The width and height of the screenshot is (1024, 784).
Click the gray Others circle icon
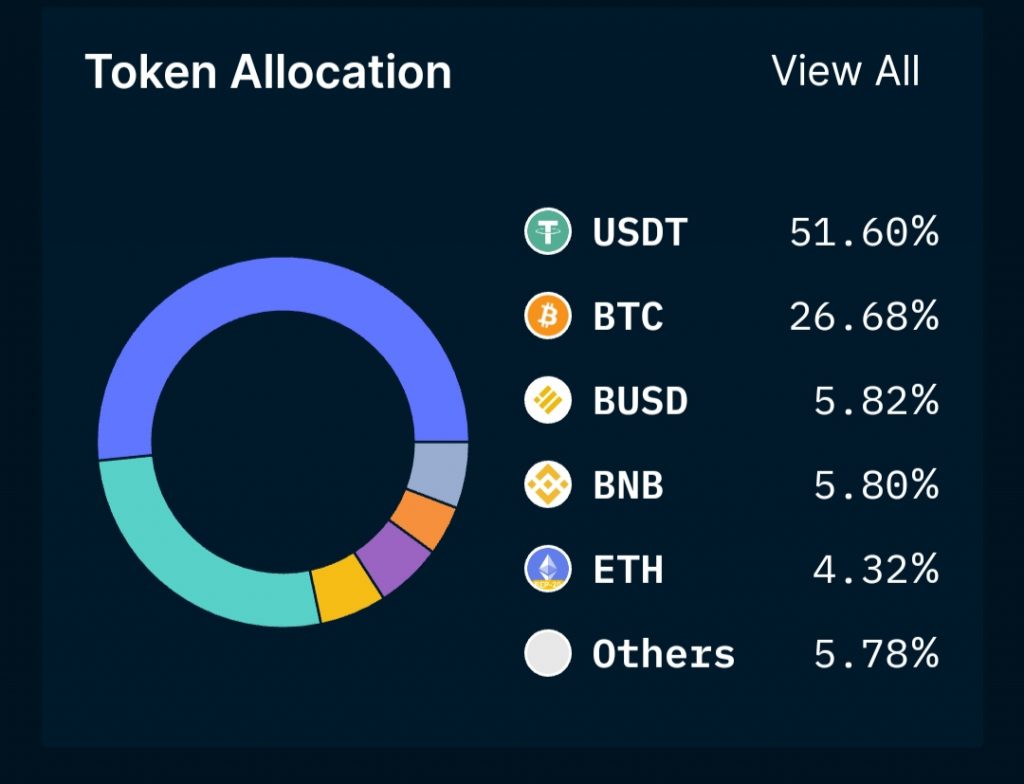point(547,654)
